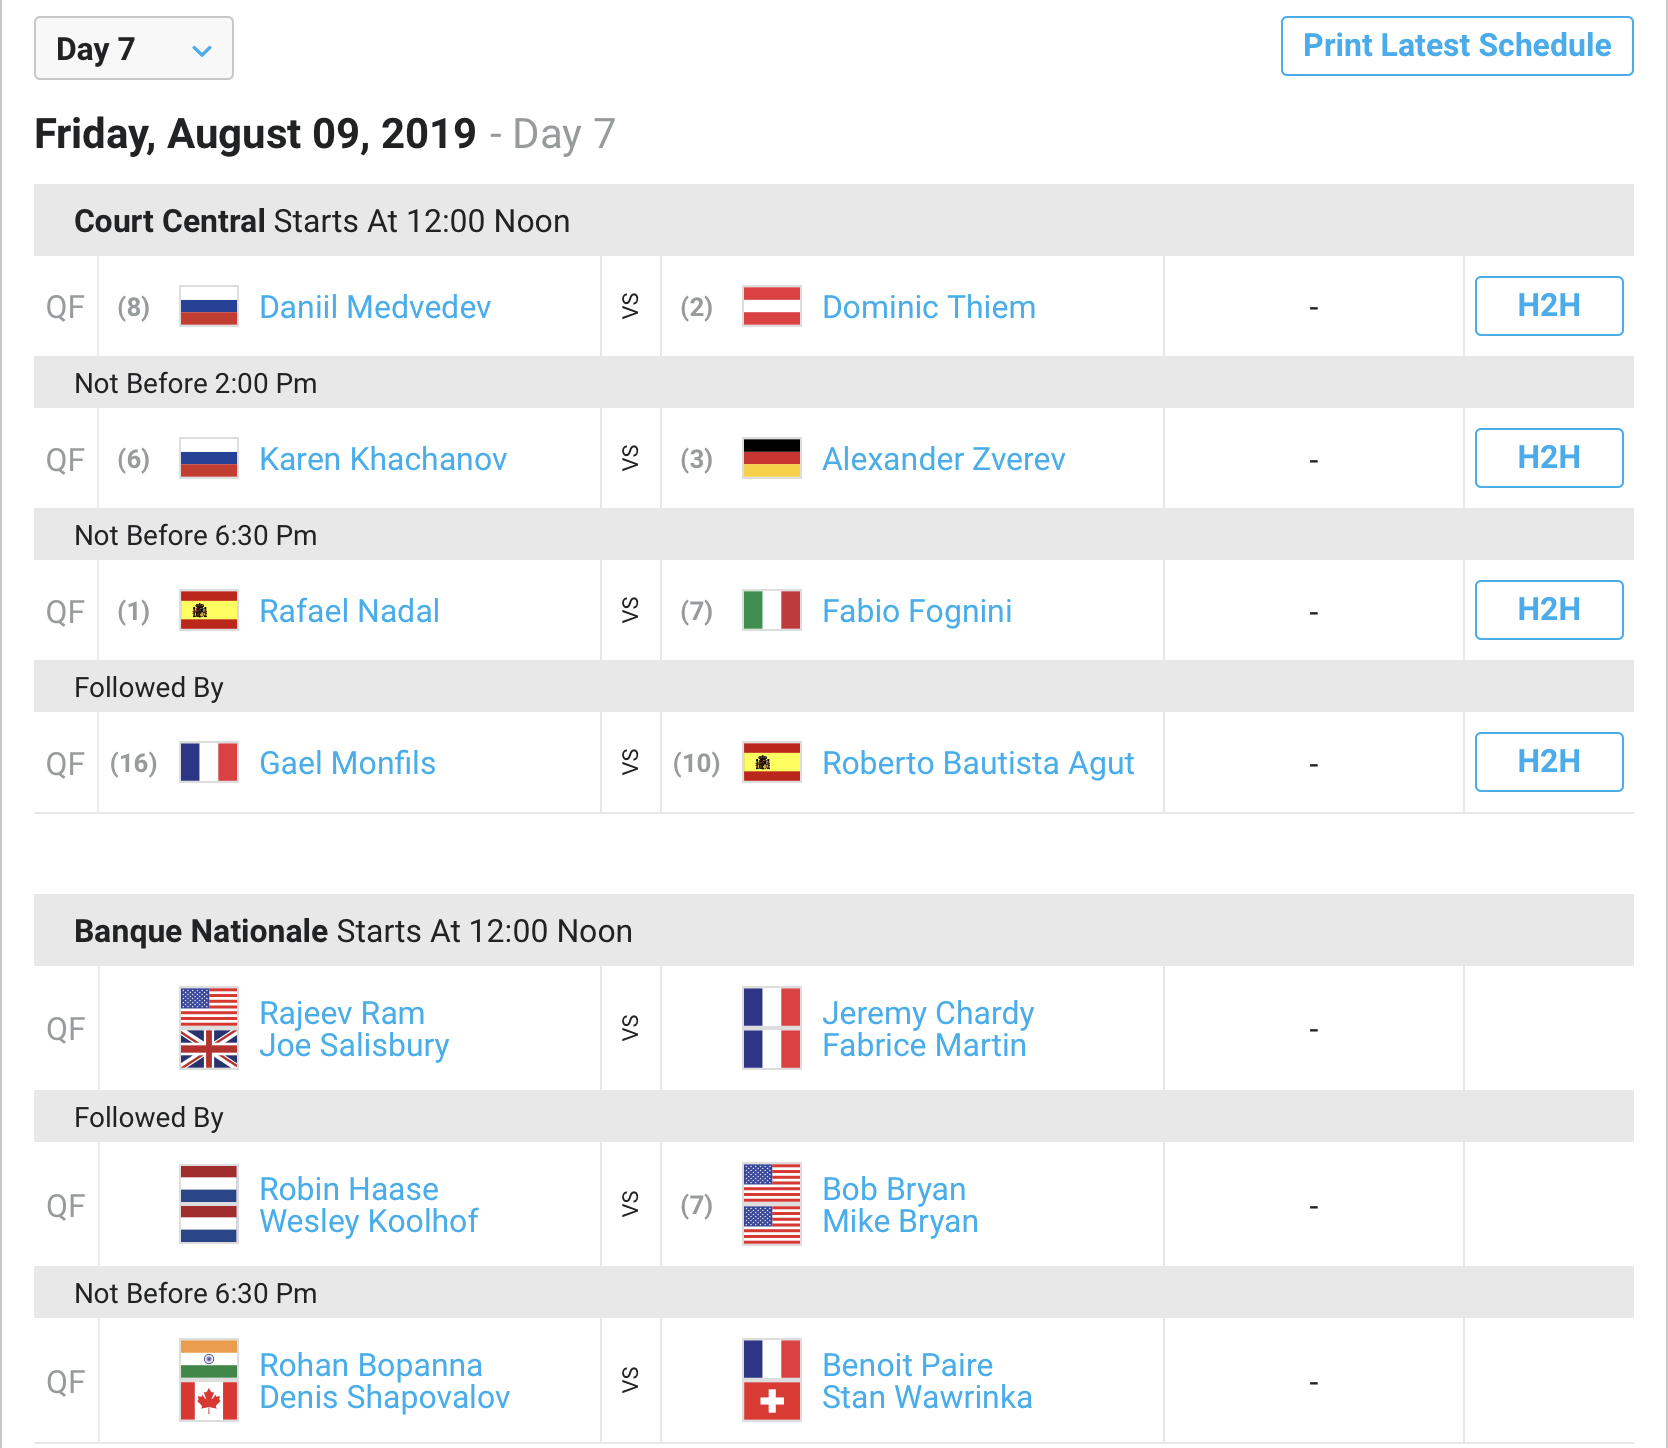Click the Italian flag beside Fabio Fognini

point(772,610)
